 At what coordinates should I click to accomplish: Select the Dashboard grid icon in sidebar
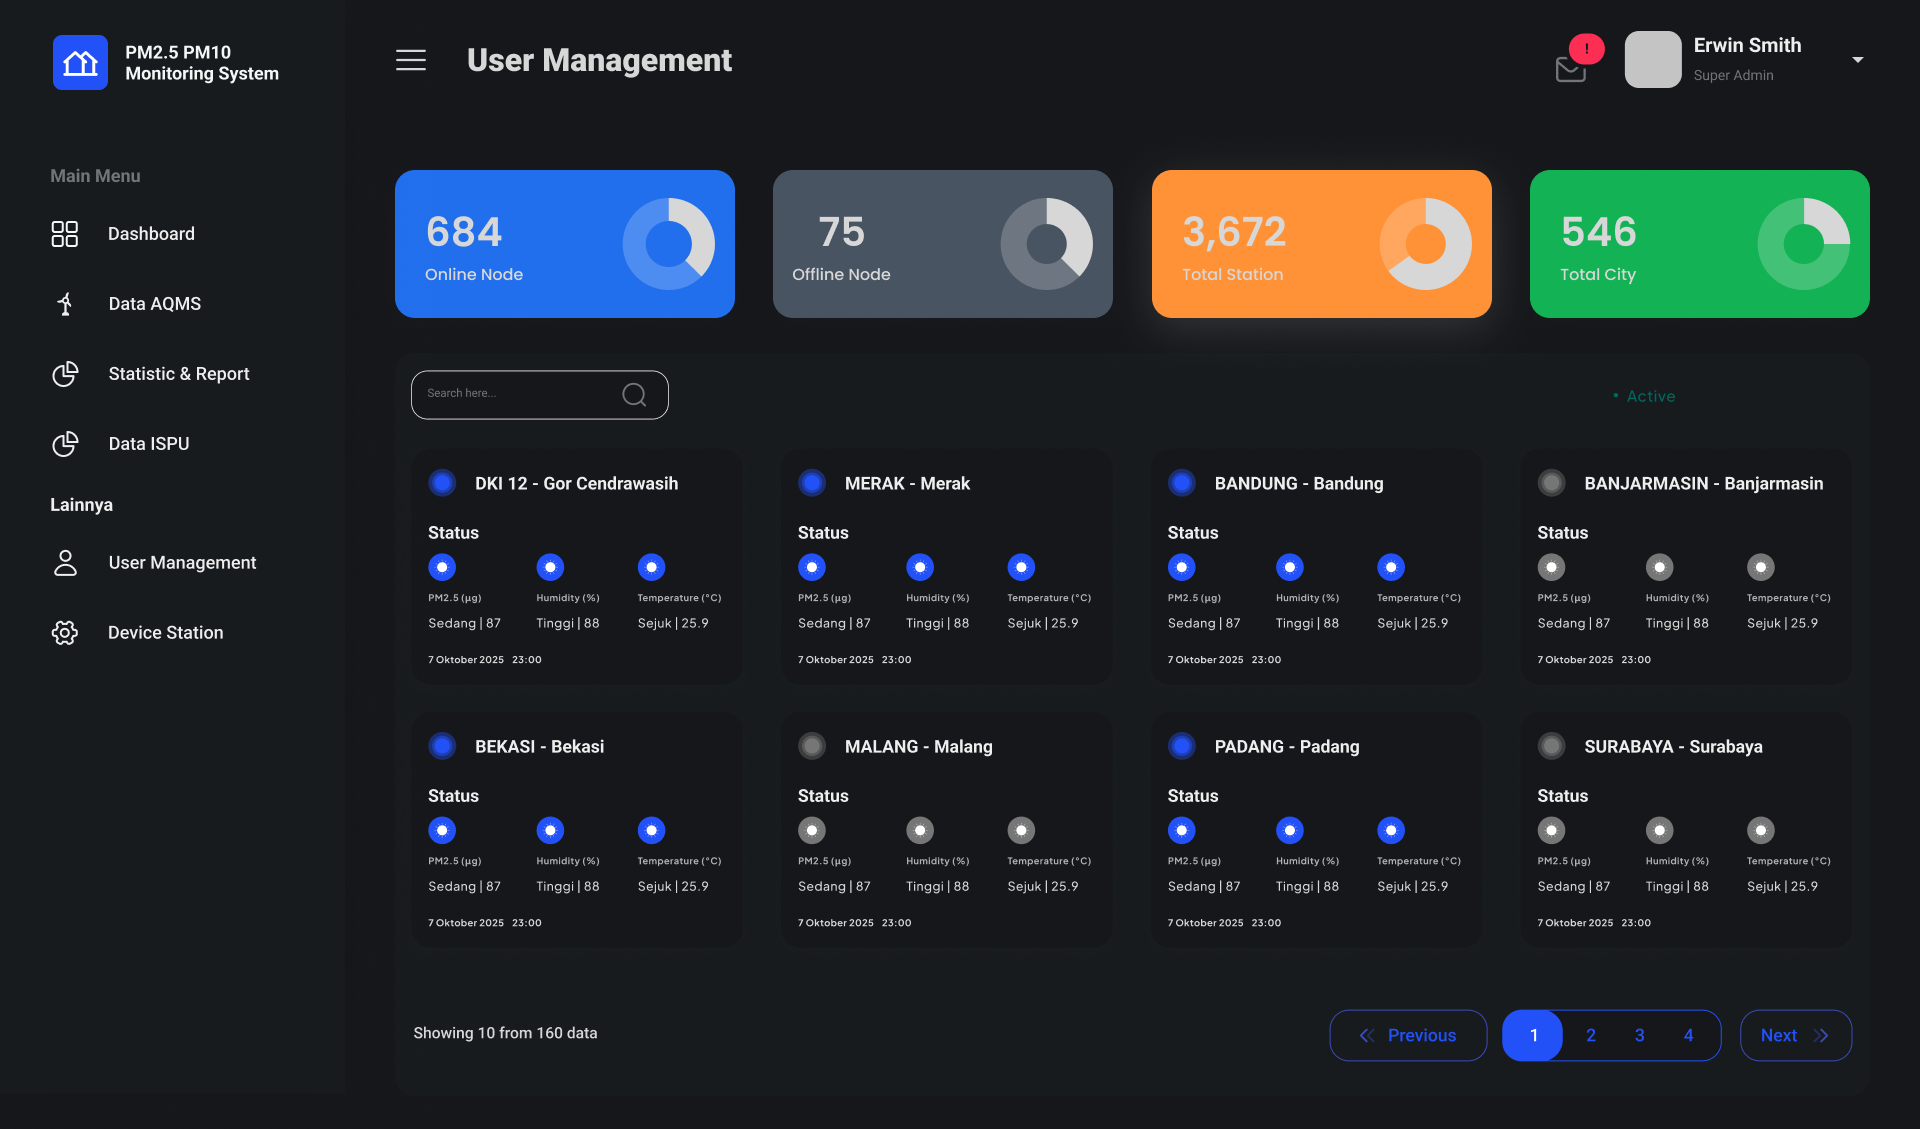(65, 233)
